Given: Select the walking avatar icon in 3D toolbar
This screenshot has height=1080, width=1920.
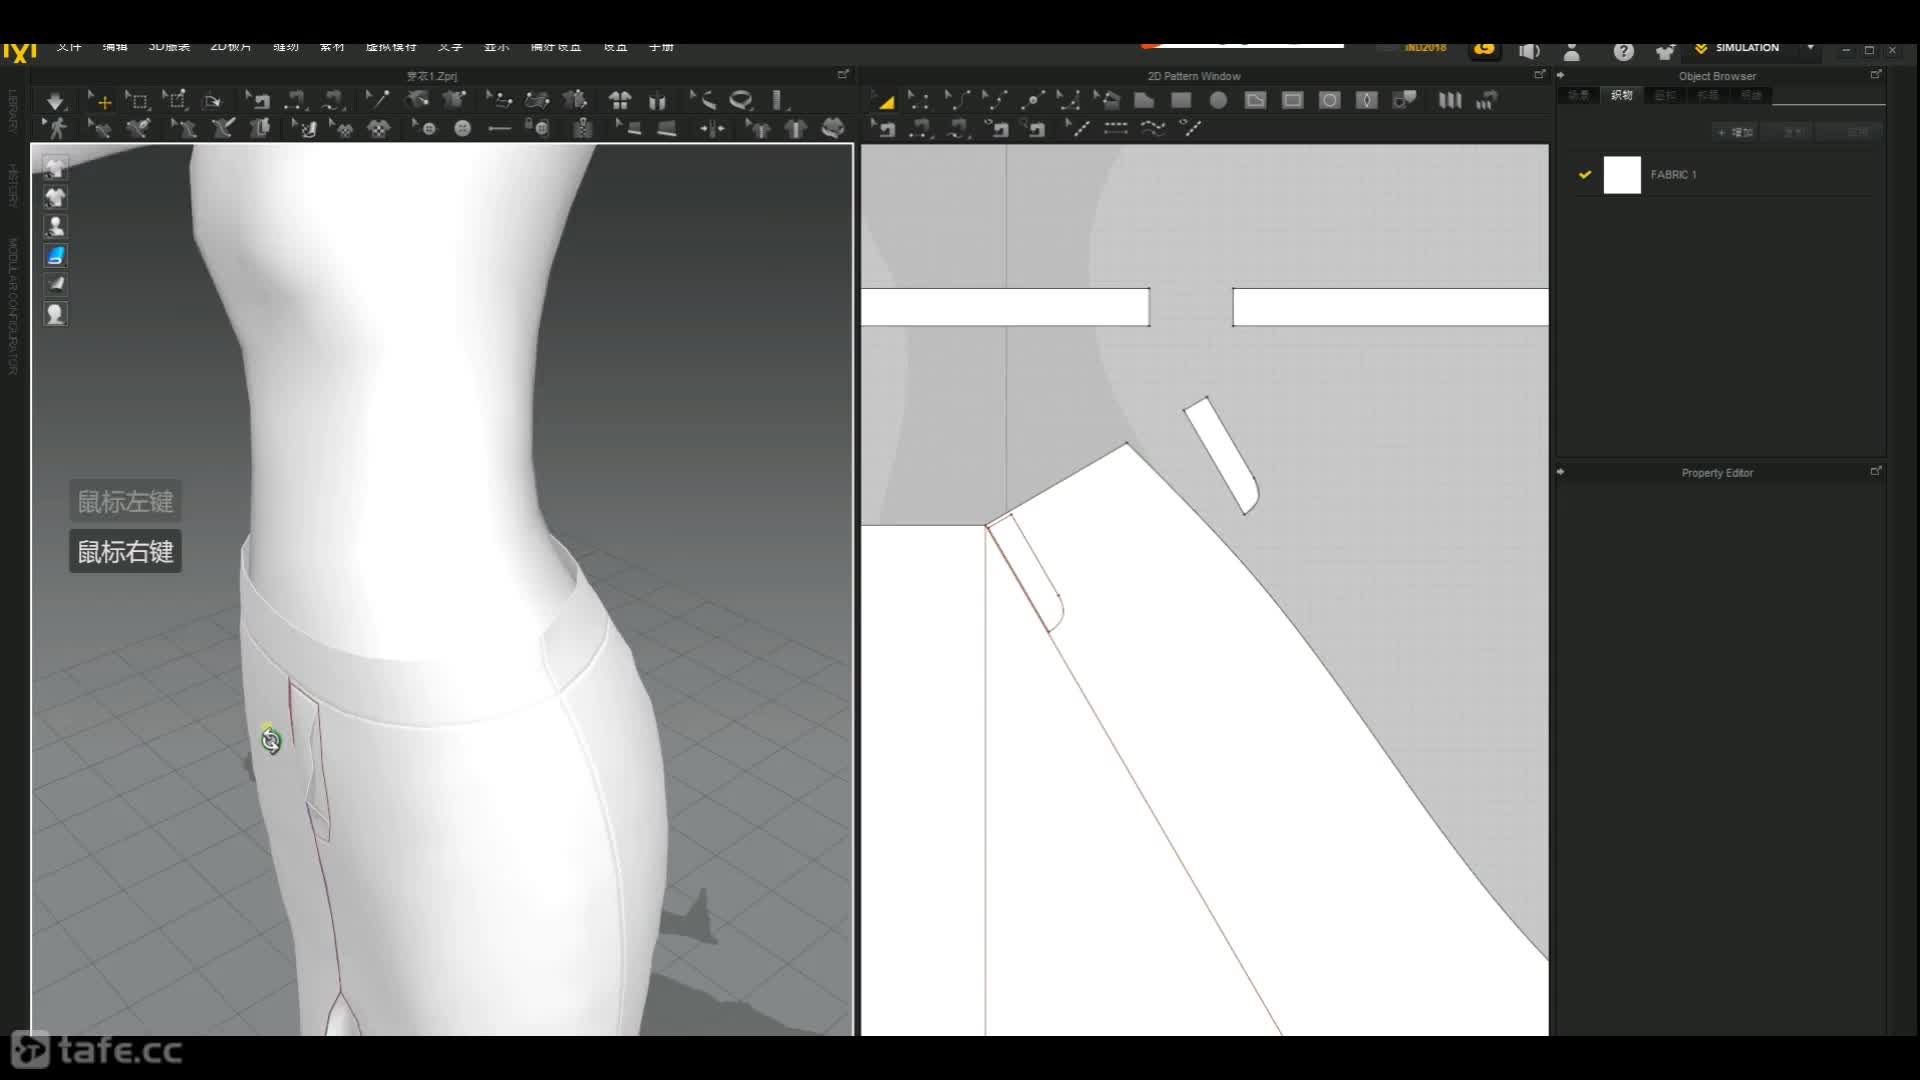Looking at the screenshot, I should click(x=56, y=128).
